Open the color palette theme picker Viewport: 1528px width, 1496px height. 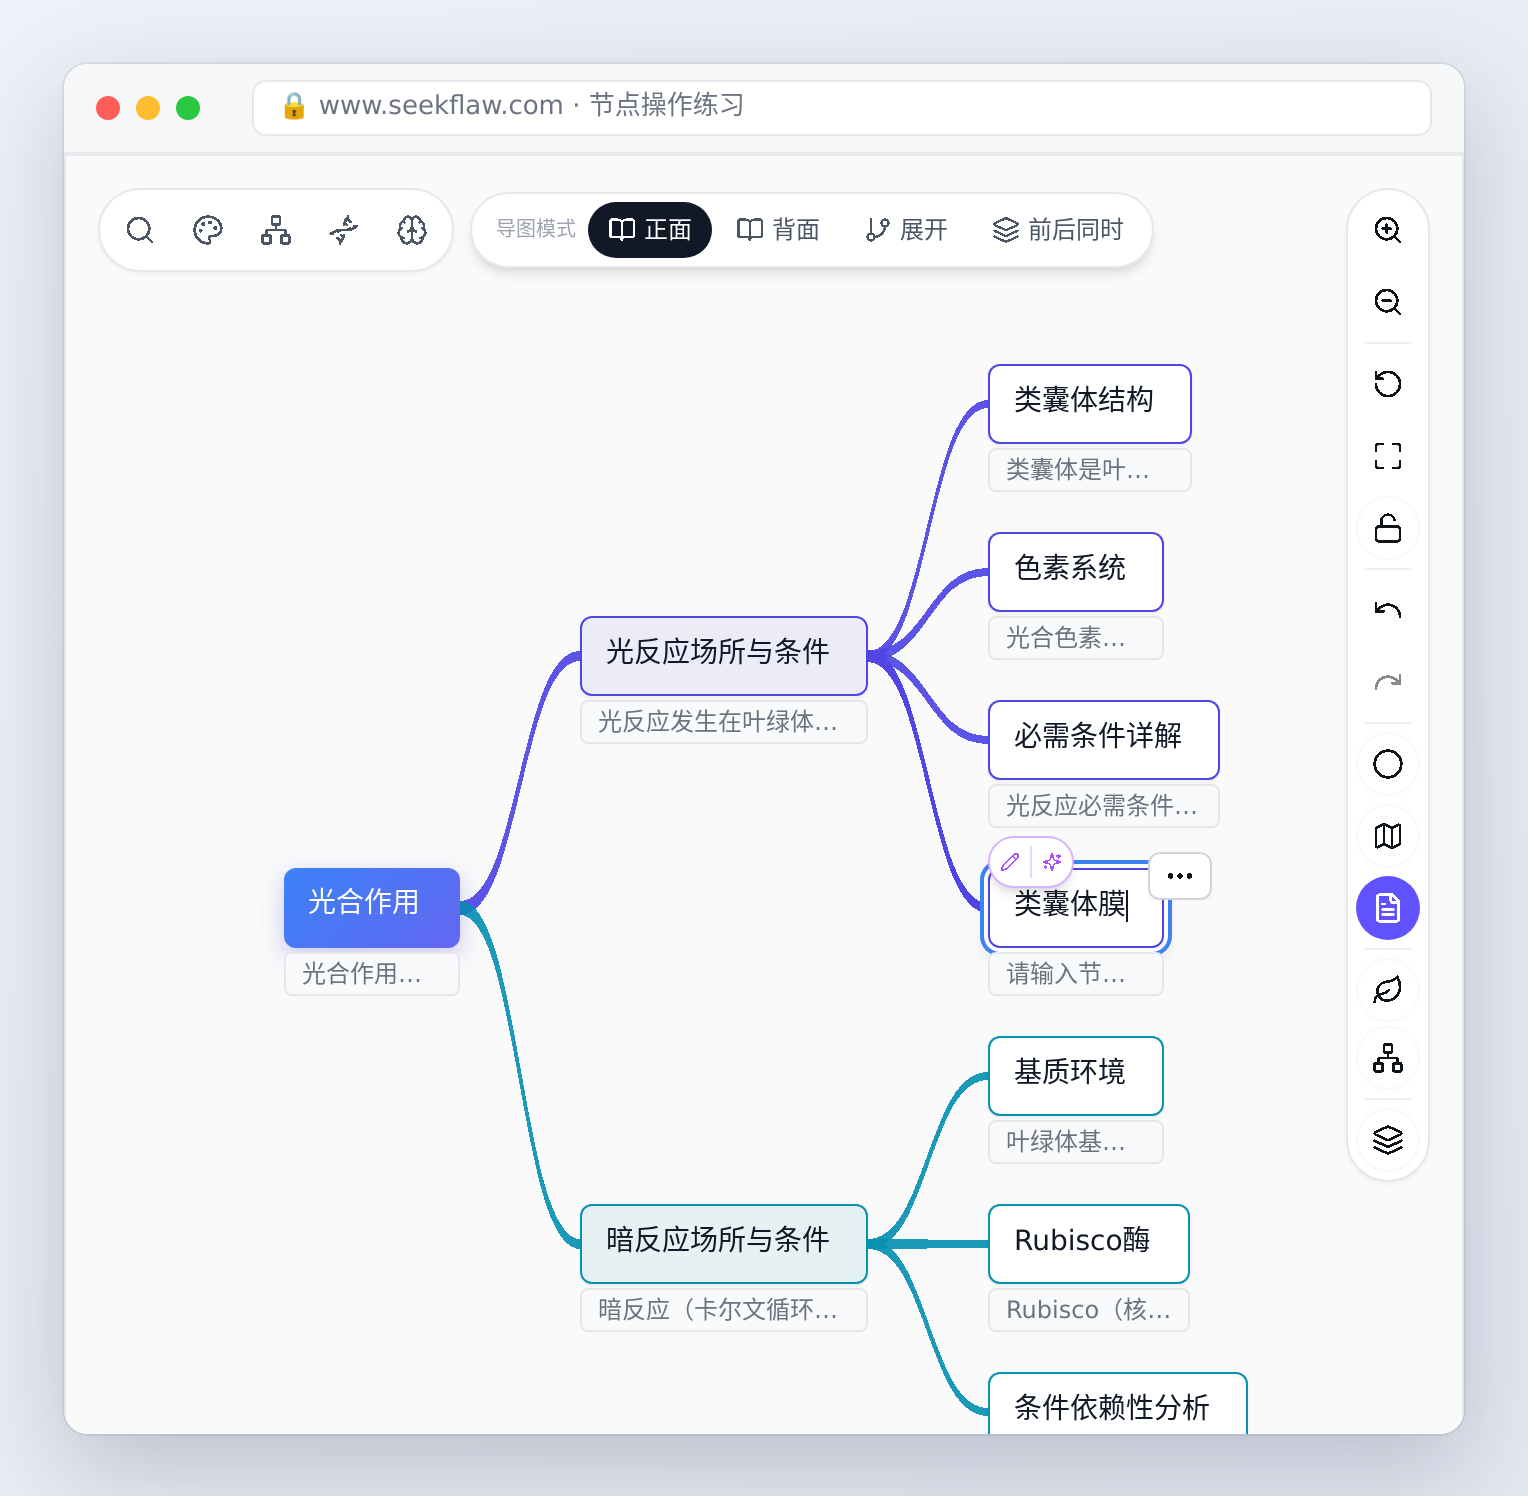click(208, 230)
